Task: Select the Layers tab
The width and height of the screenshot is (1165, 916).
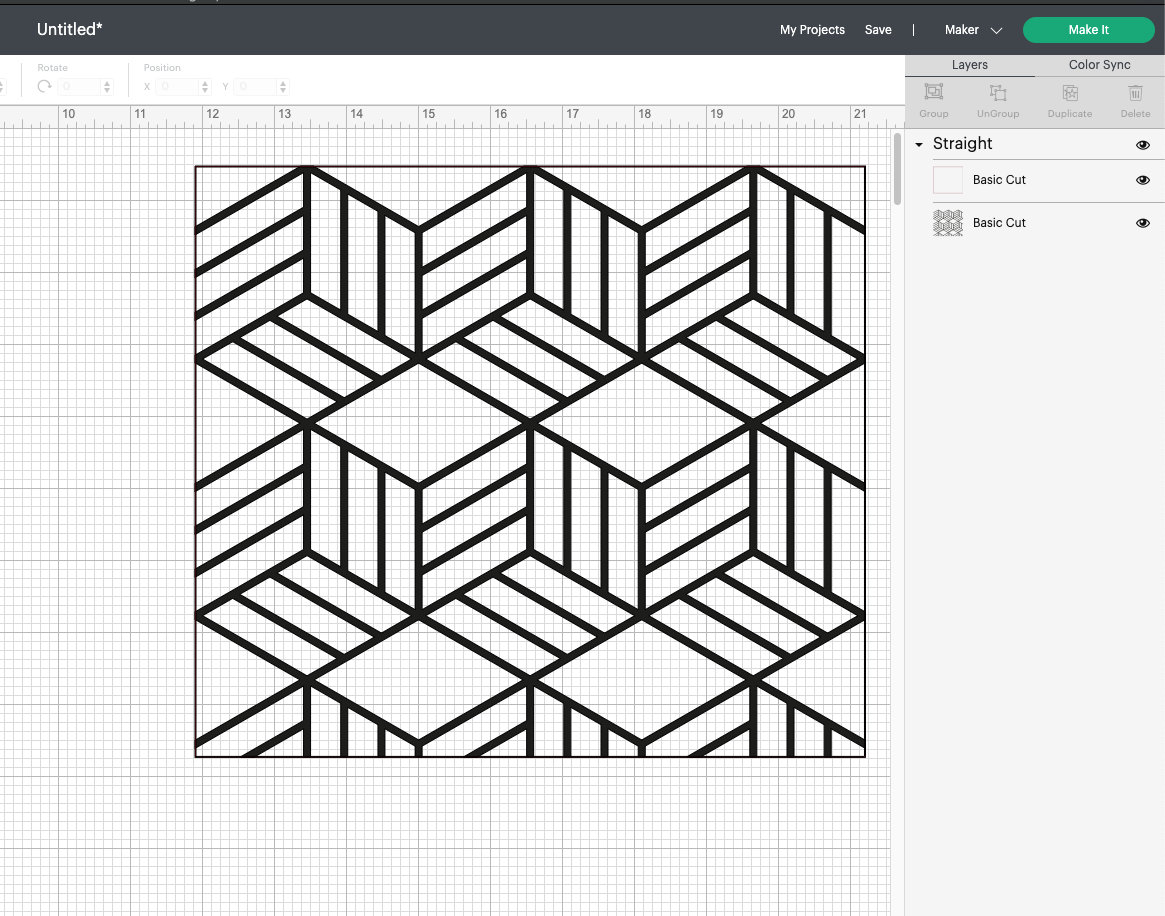Action: coord(969,65)
